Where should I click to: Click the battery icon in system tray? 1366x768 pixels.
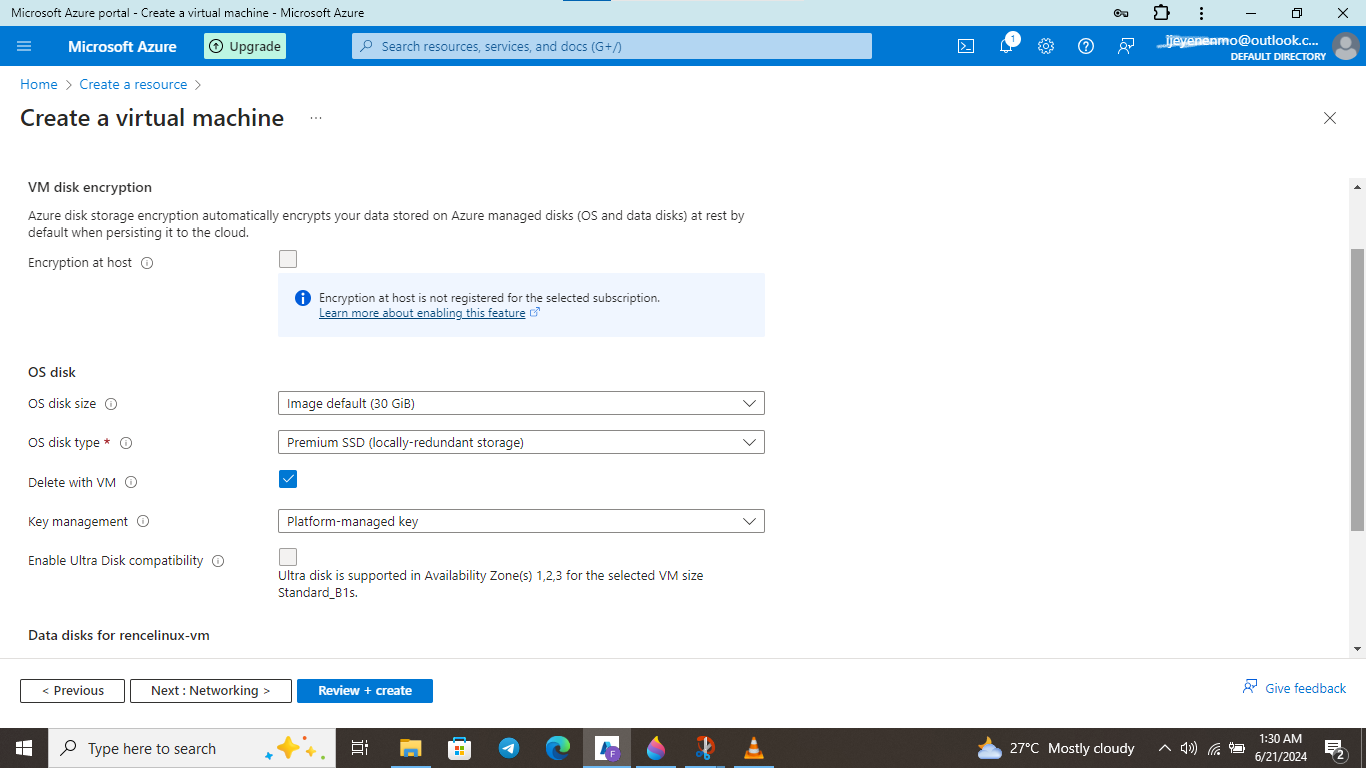(x=1237, y=748)
